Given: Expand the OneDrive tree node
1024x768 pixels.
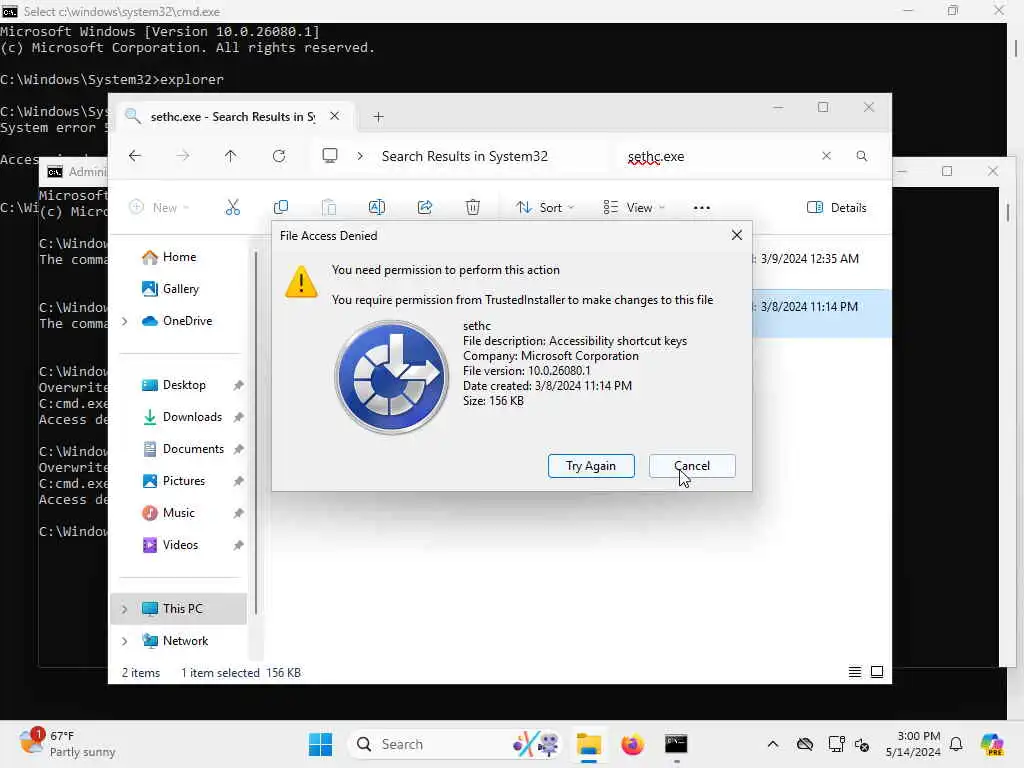Looking at the screenshot, I should (x=125, y=321).
